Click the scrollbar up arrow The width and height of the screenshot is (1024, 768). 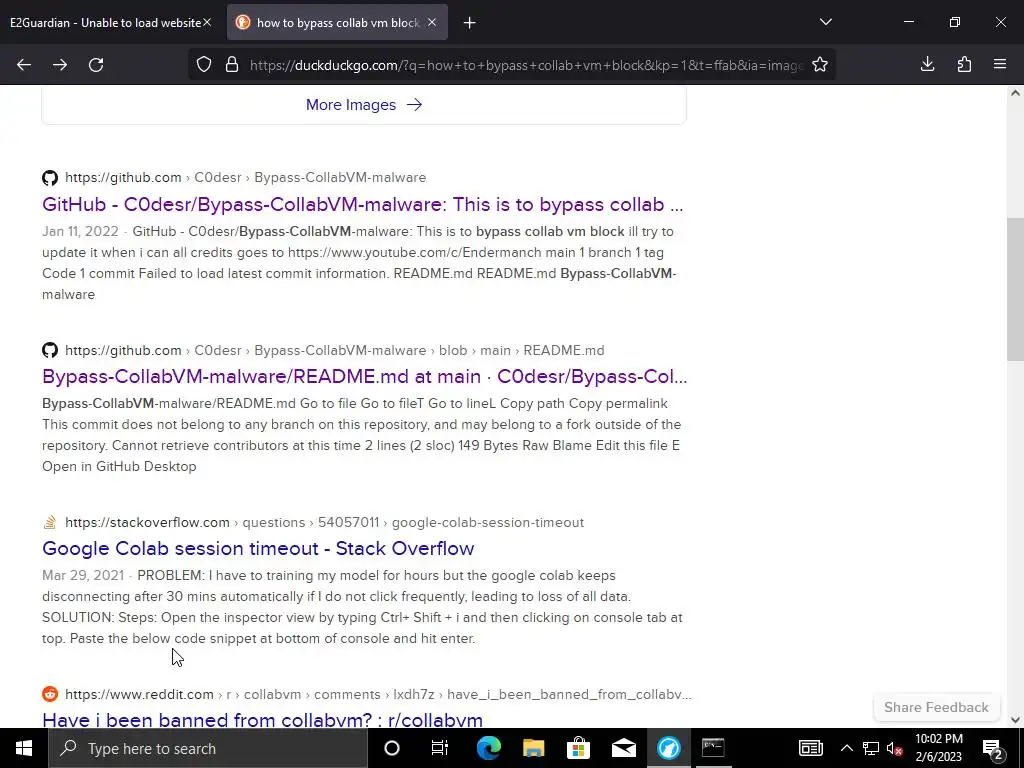click(1015, 93)
